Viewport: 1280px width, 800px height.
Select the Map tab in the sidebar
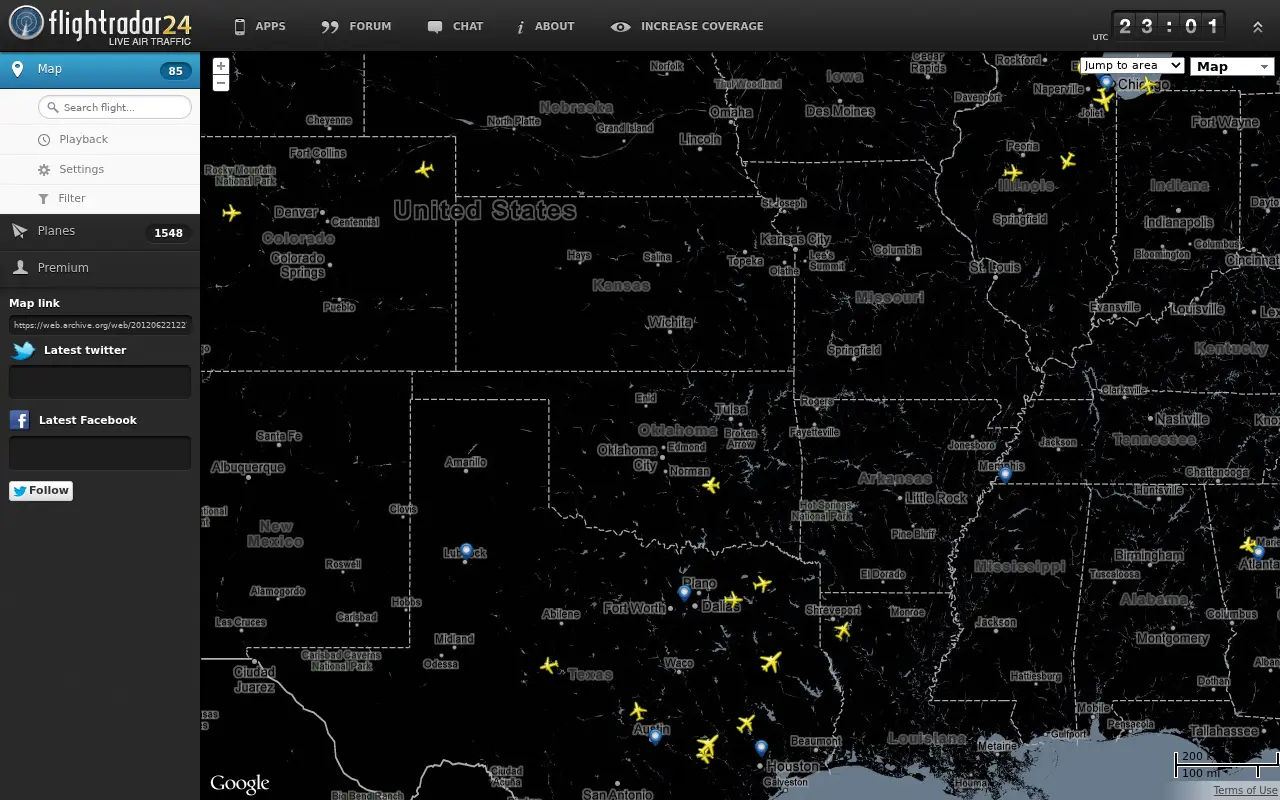pyautogui.click(x=100, y=70)
